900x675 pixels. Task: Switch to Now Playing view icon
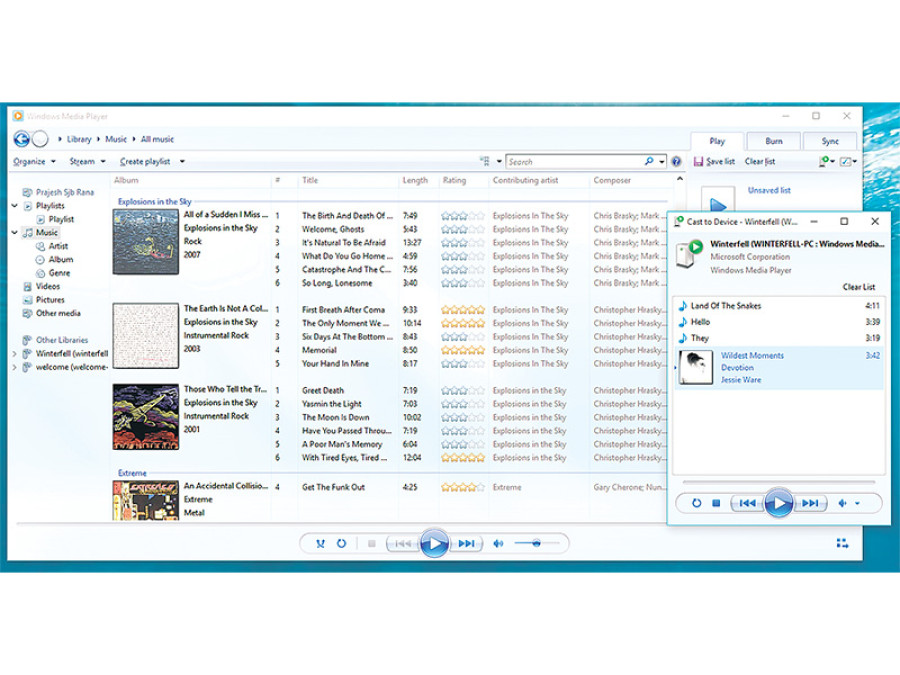[x=842, y=543]
